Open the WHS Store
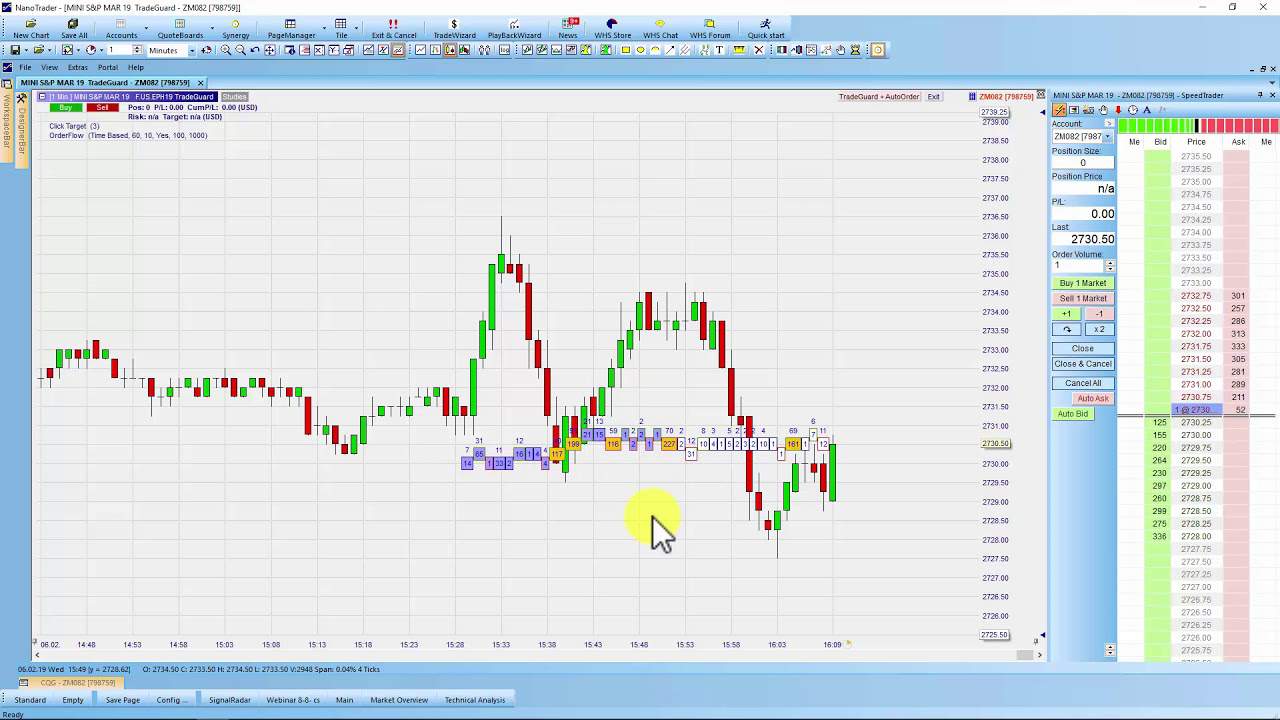1280x720 pixels. [x=613, y=28]
